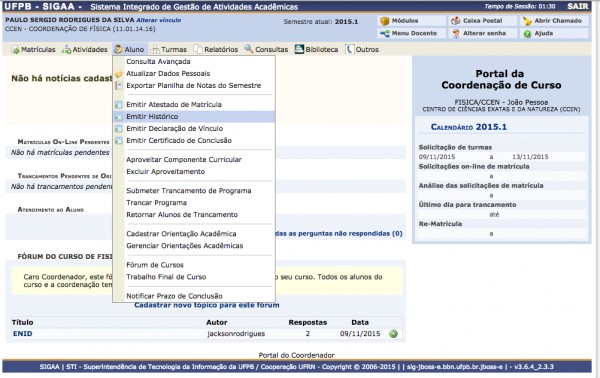Click the Caixa Postal button
Image resolution: width=600 pixels, height=378 pixels.
tap(484, 21)
